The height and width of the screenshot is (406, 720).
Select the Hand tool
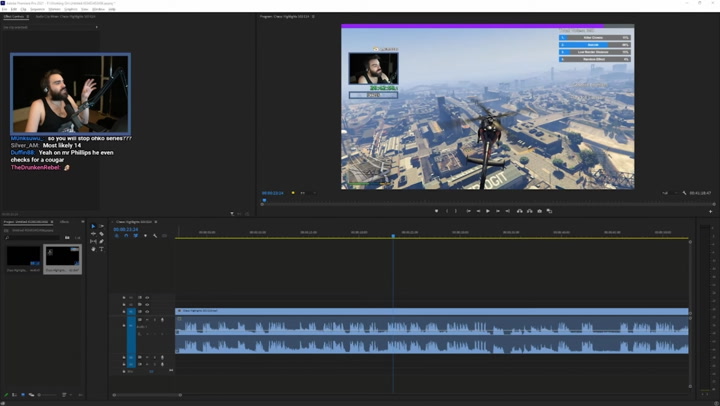point(93,249)
